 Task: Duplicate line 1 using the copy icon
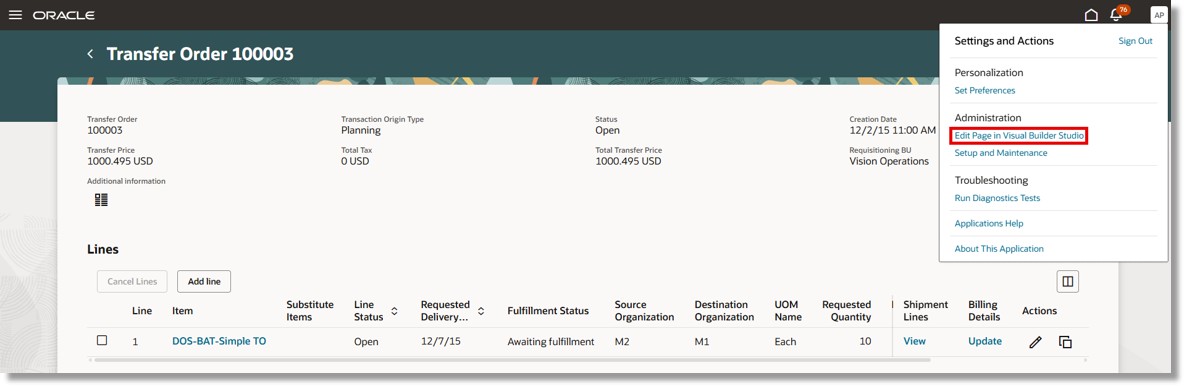pyautogui.click(x=1065, y=342)
